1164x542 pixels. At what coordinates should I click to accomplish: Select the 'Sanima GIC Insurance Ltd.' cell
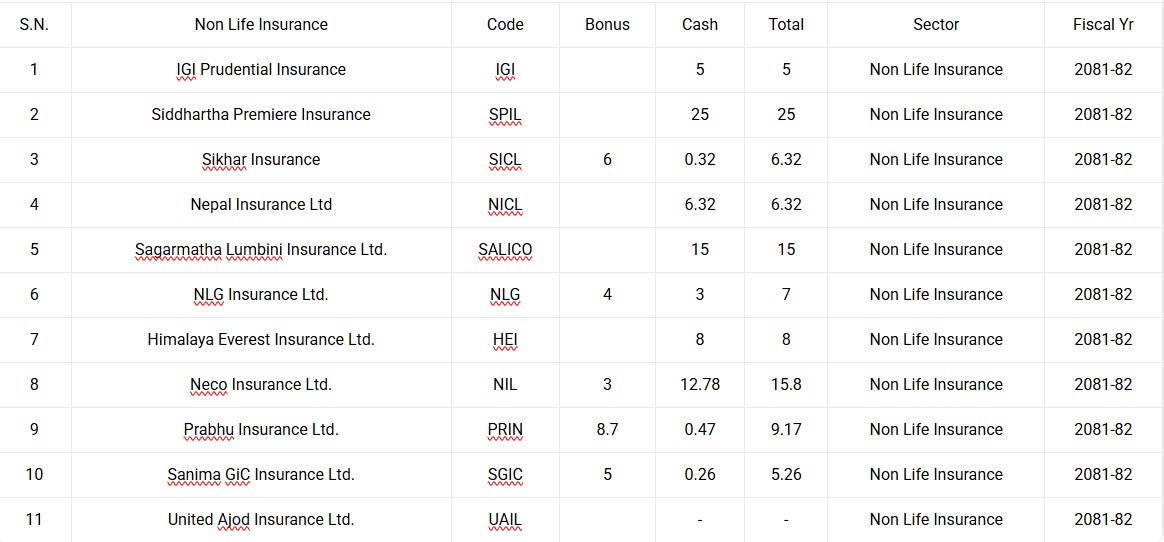tap(261, 474)
